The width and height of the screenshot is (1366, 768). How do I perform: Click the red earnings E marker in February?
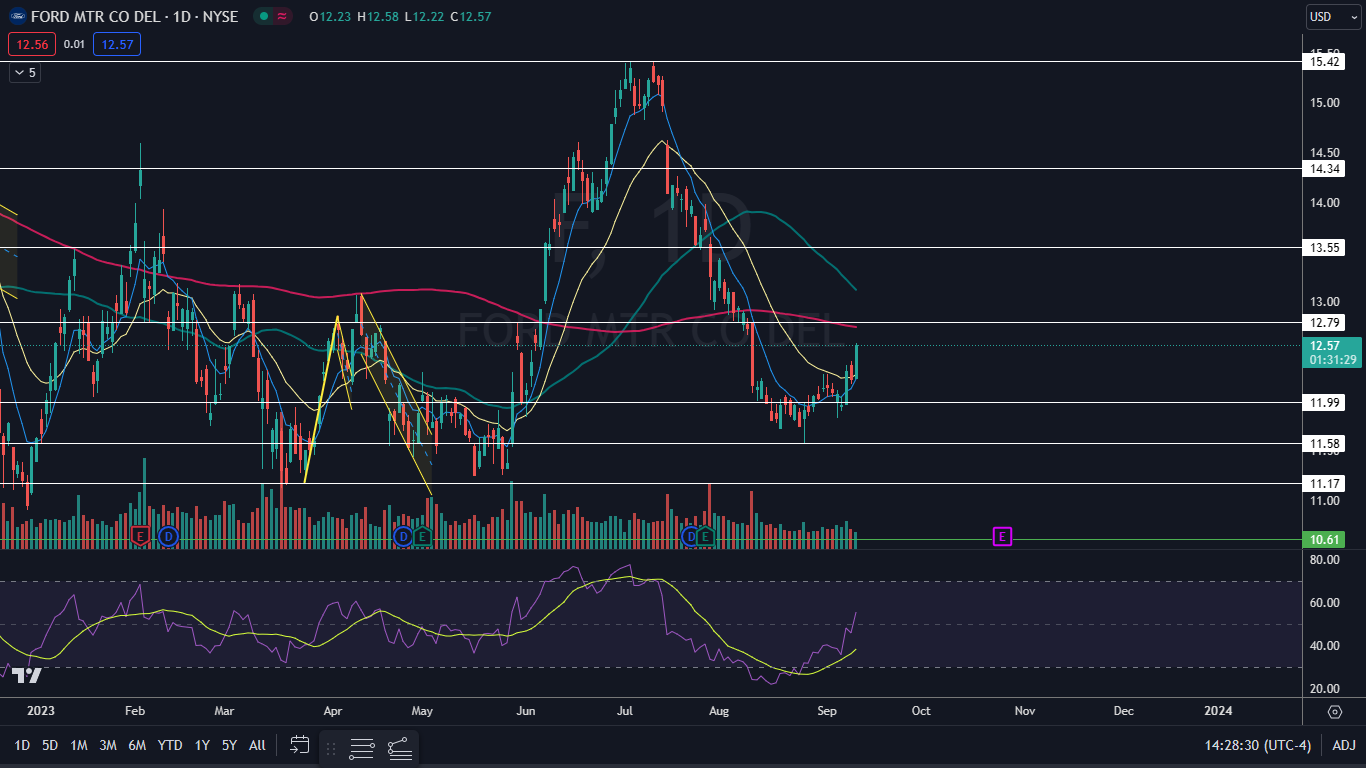[x=140, y=537]
